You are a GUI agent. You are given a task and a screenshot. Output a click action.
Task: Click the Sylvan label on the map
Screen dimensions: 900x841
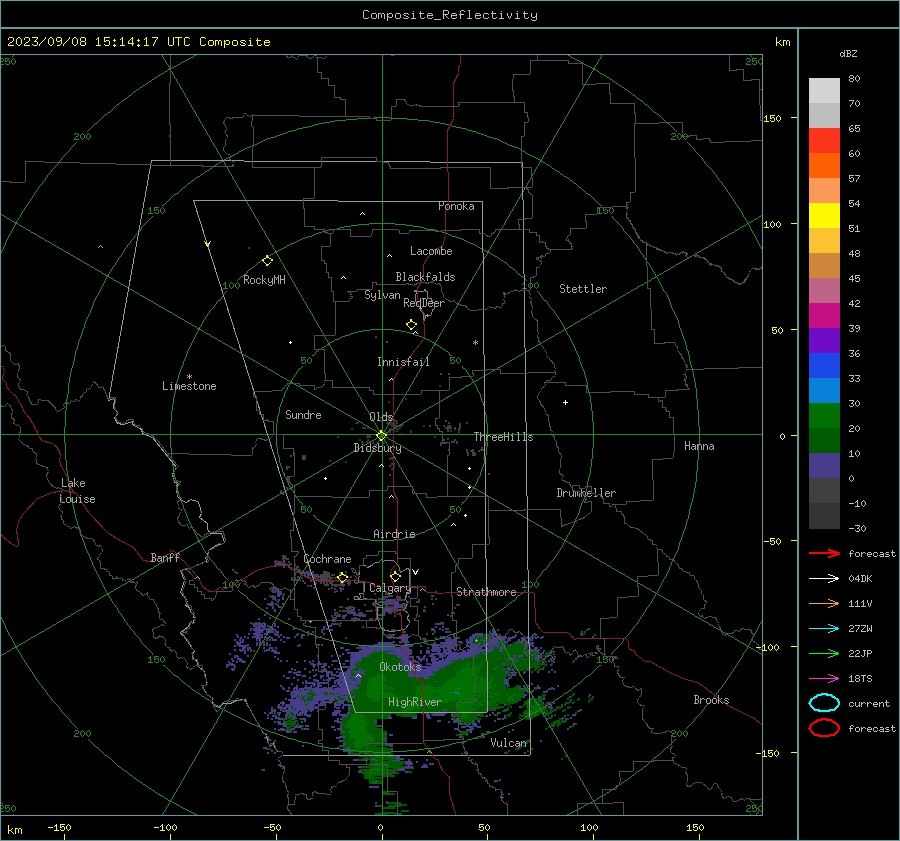pos(382,295)
